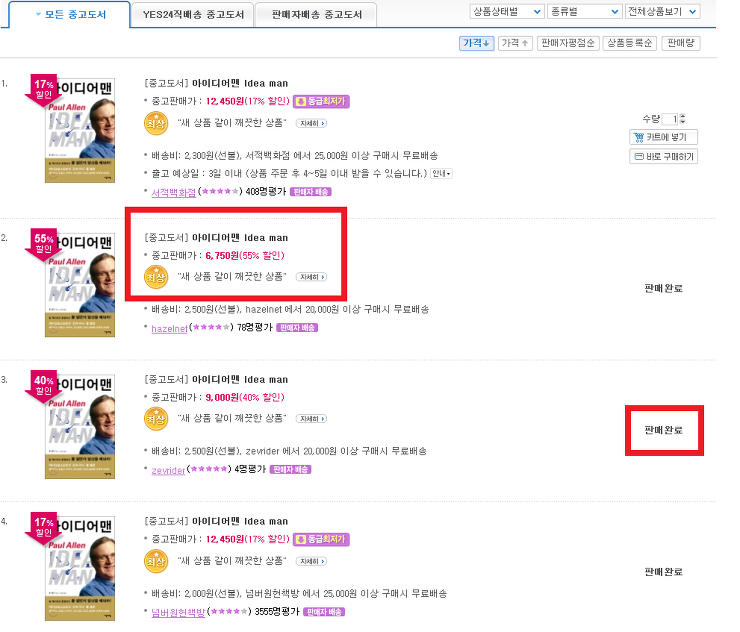The height and width of the screenshot is (632, 740).
Task: Sort by 가격 ascending arrow button
Action: tap(515, 43)
